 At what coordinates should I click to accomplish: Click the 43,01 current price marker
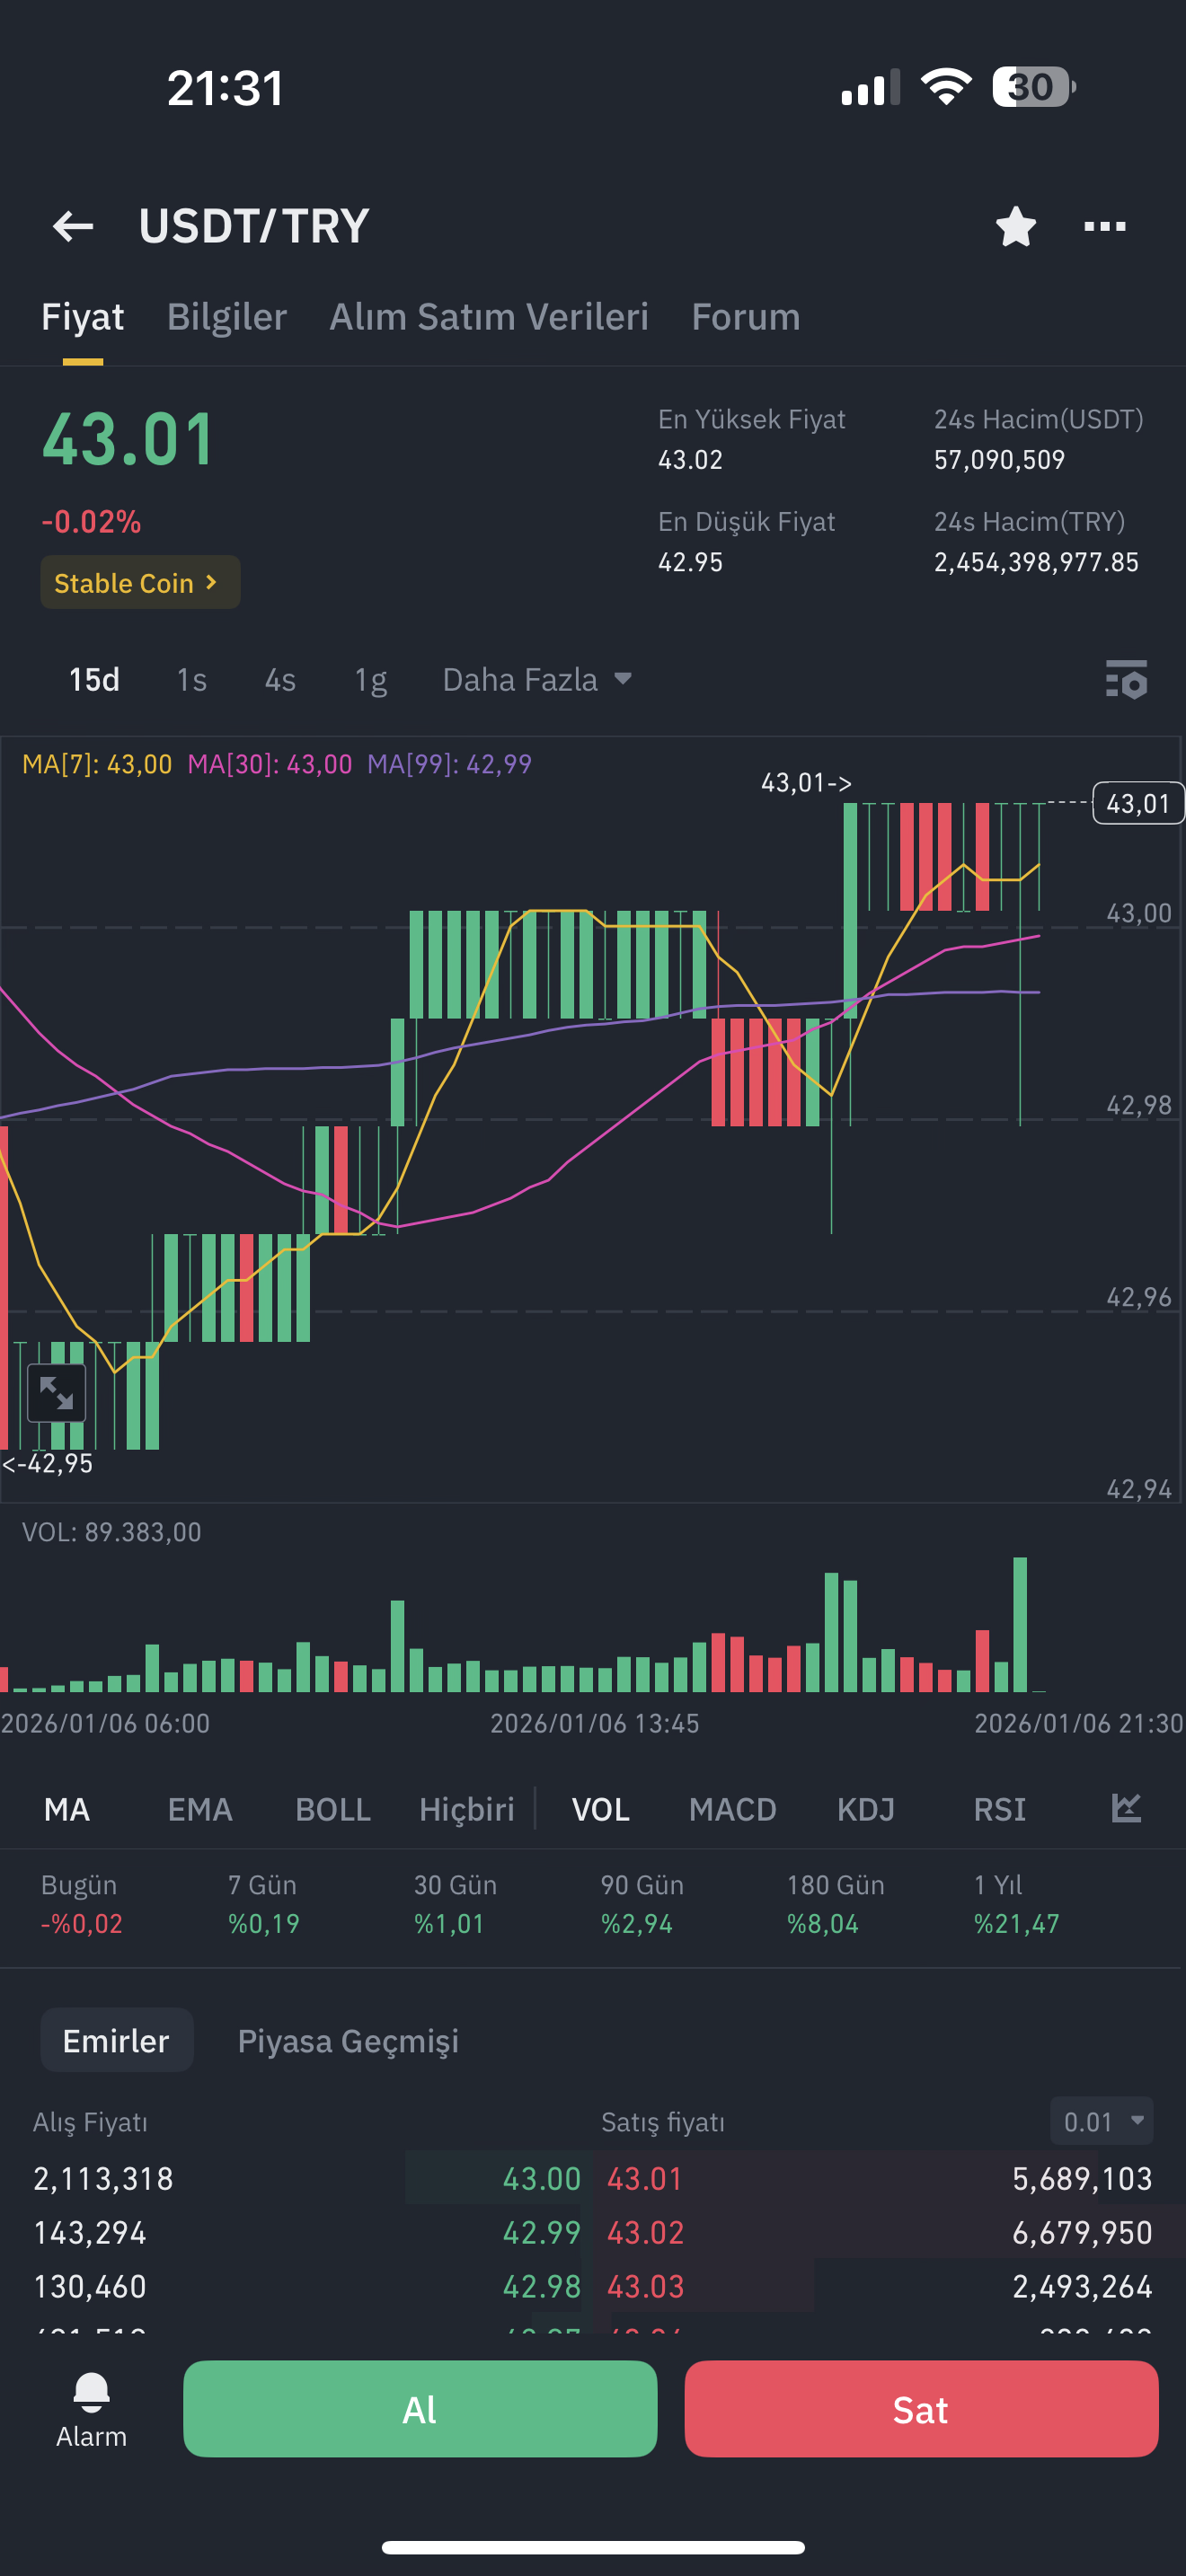pyautogui.click(x=1138, y=803)
